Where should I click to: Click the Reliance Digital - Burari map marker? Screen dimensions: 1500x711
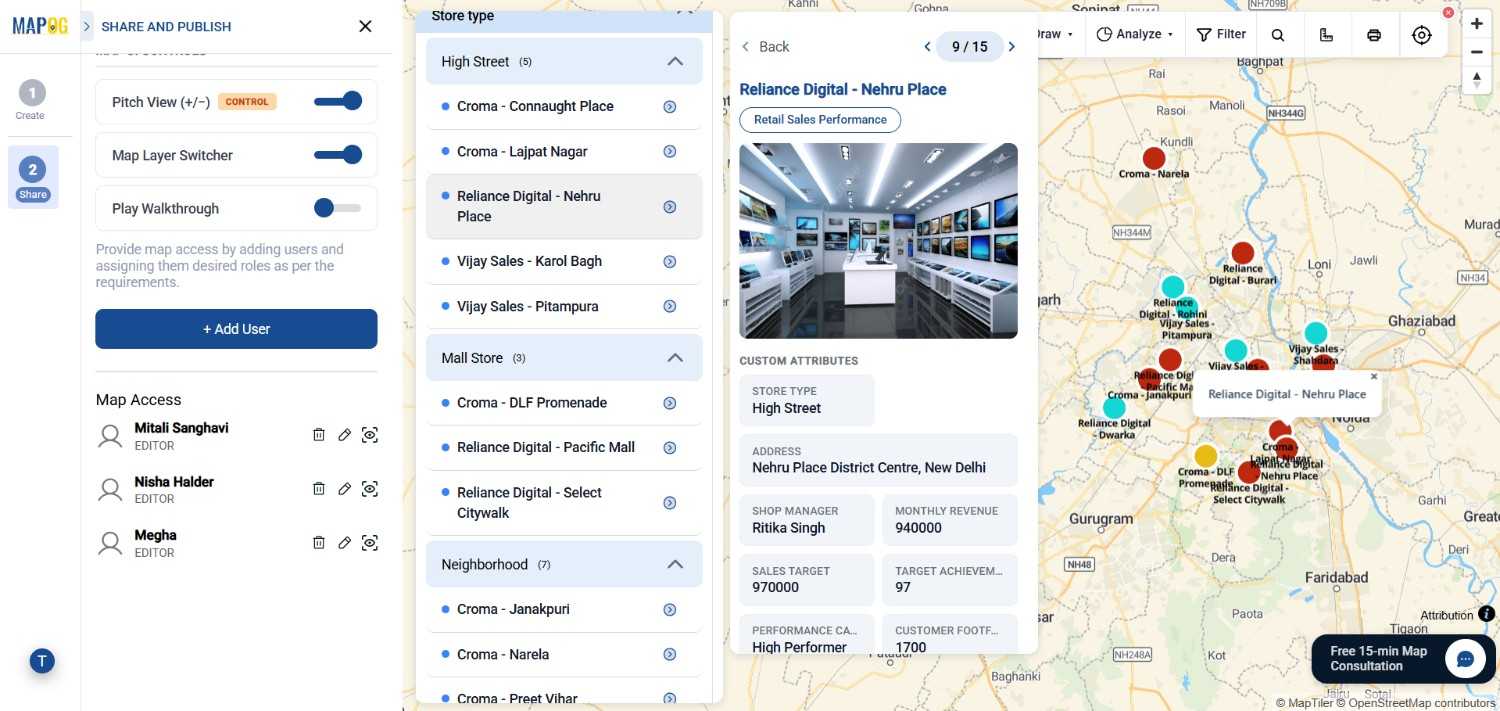click(x=1243, y=253)
